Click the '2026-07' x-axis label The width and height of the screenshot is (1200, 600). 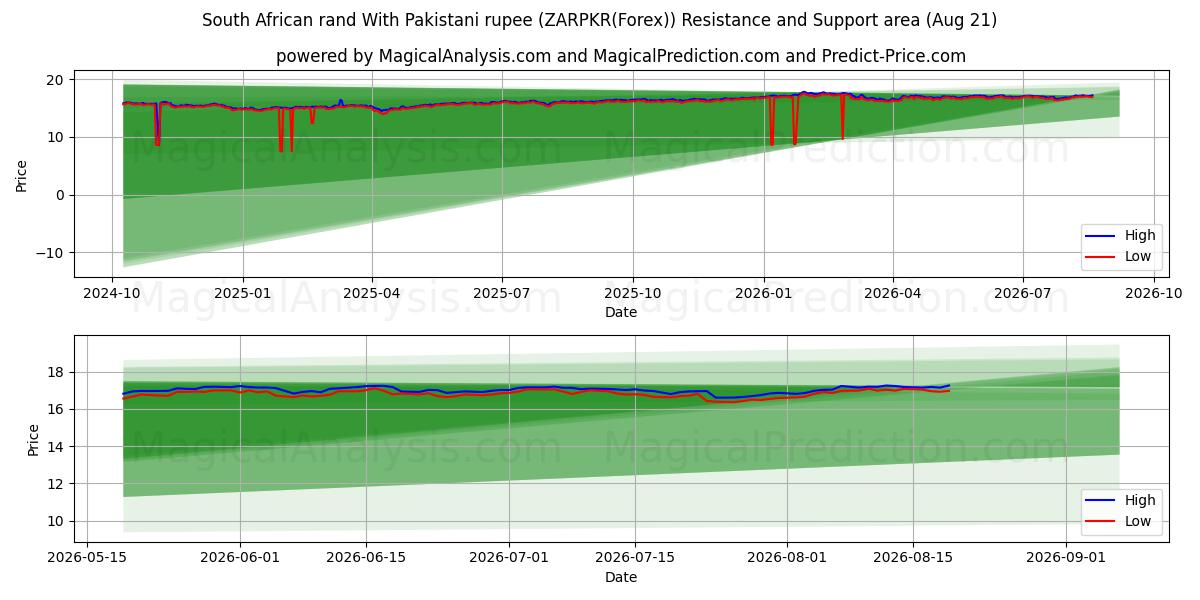pyautogui.click(x=1022, y=294)
